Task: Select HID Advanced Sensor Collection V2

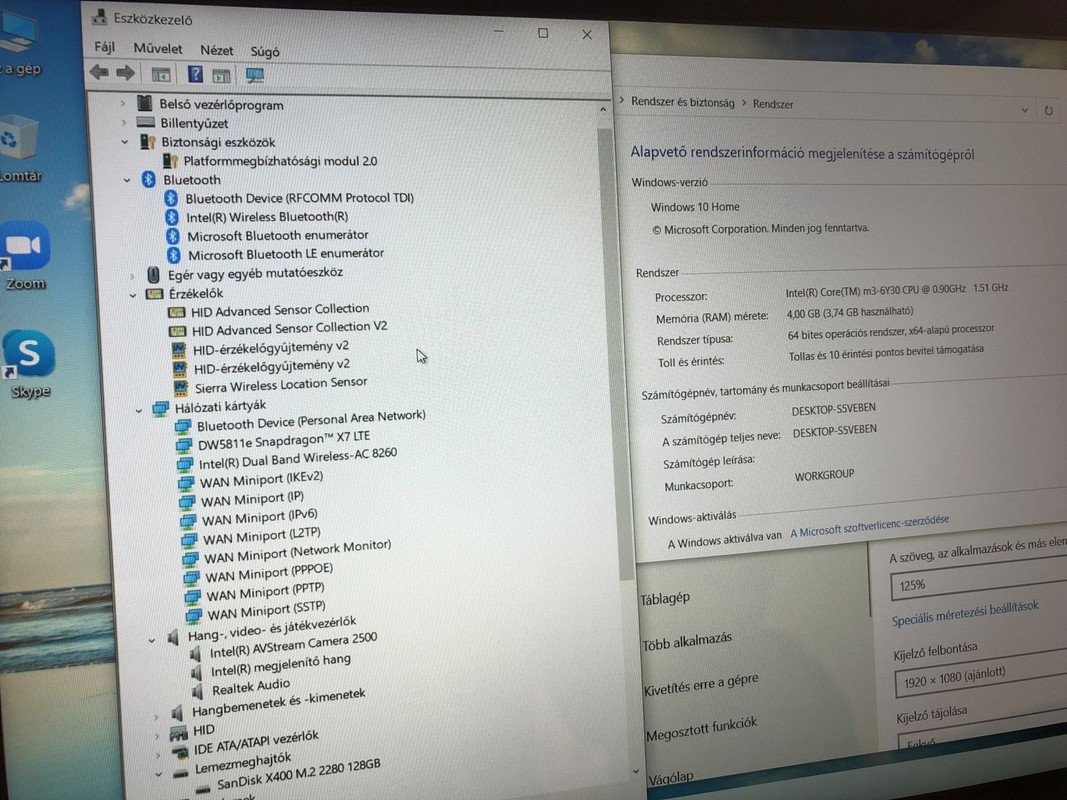Action: 289,328
